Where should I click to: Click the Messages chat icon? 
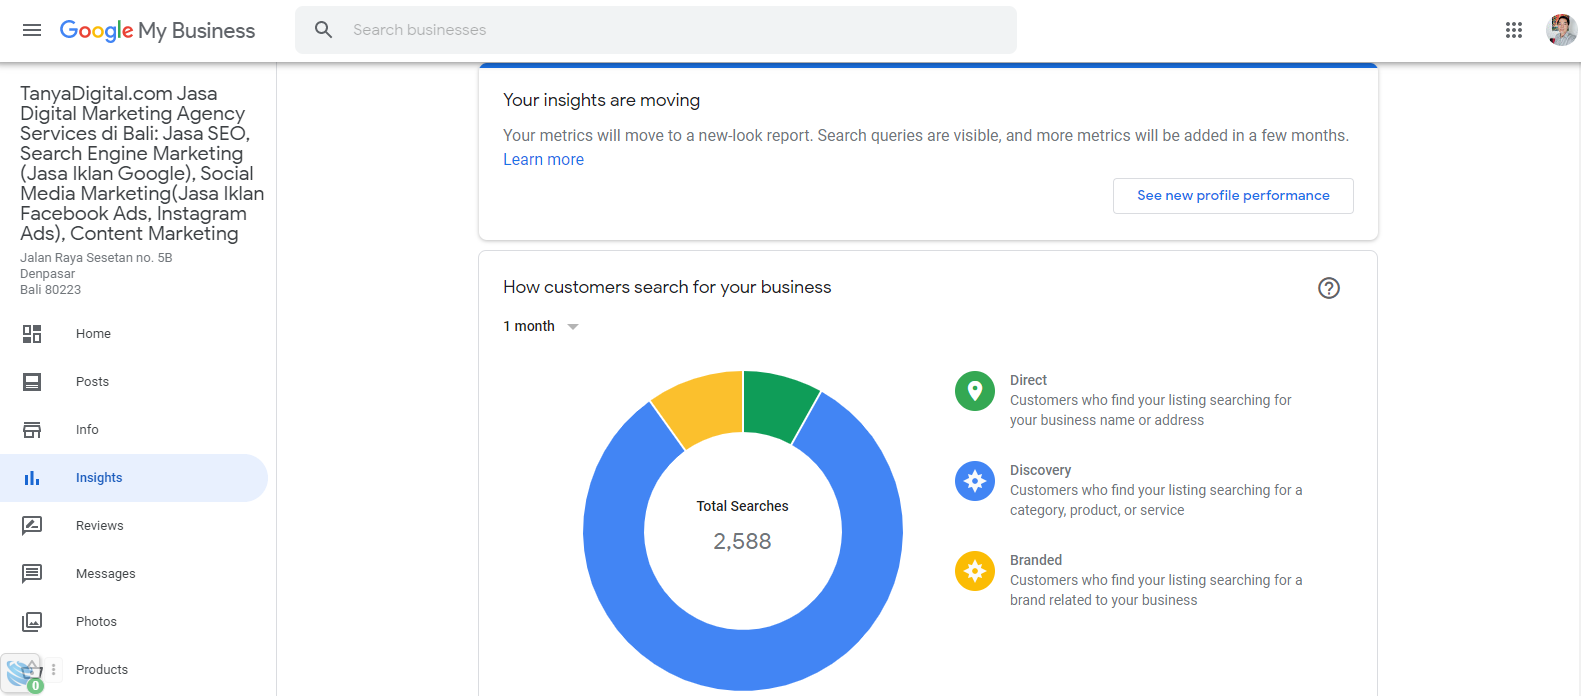pos(32,574)
